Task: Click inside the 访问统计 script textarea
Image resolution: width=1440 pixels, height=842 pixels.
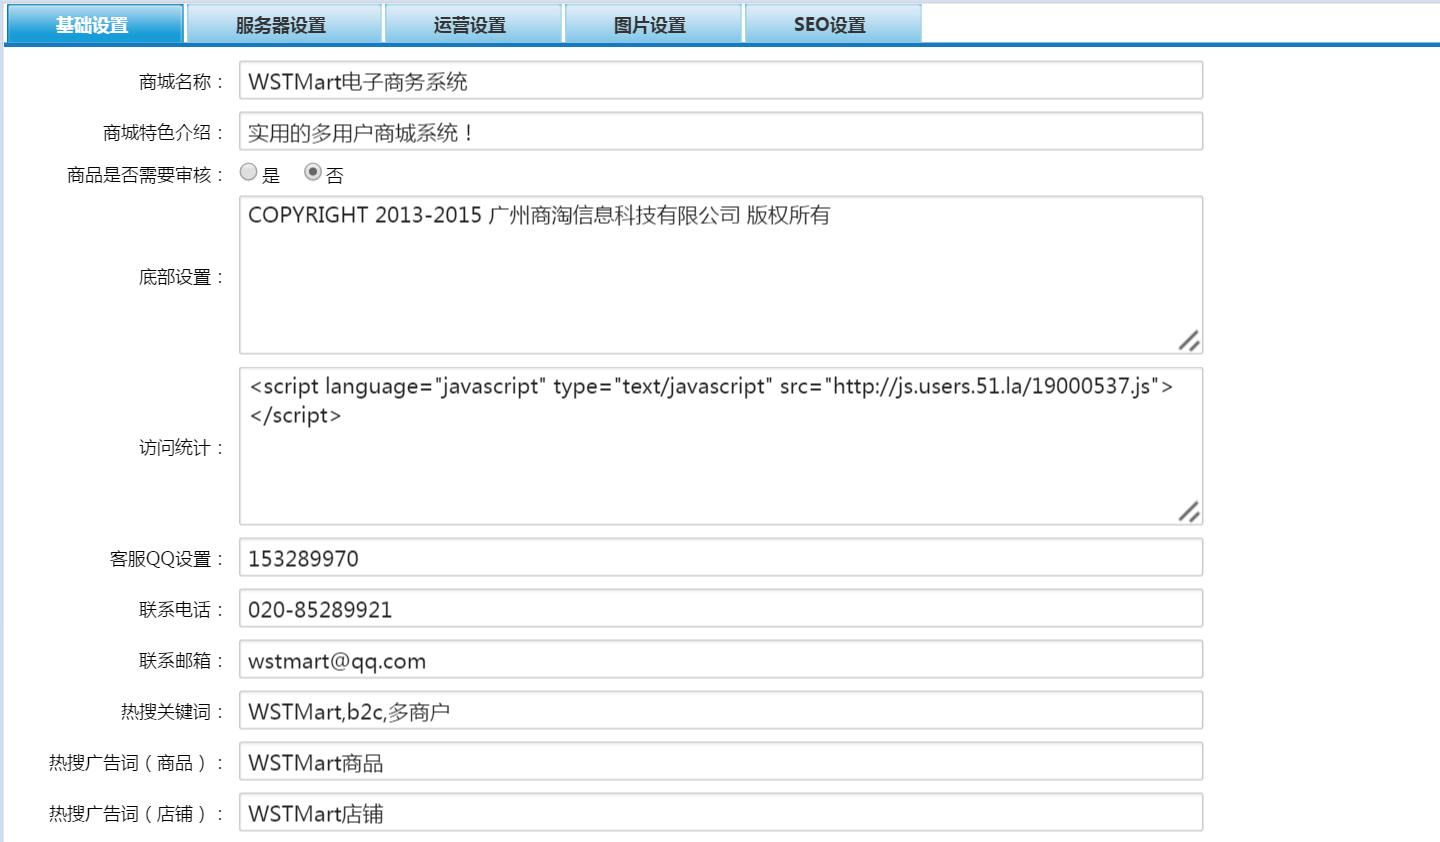Action: [x=721, y=446]
